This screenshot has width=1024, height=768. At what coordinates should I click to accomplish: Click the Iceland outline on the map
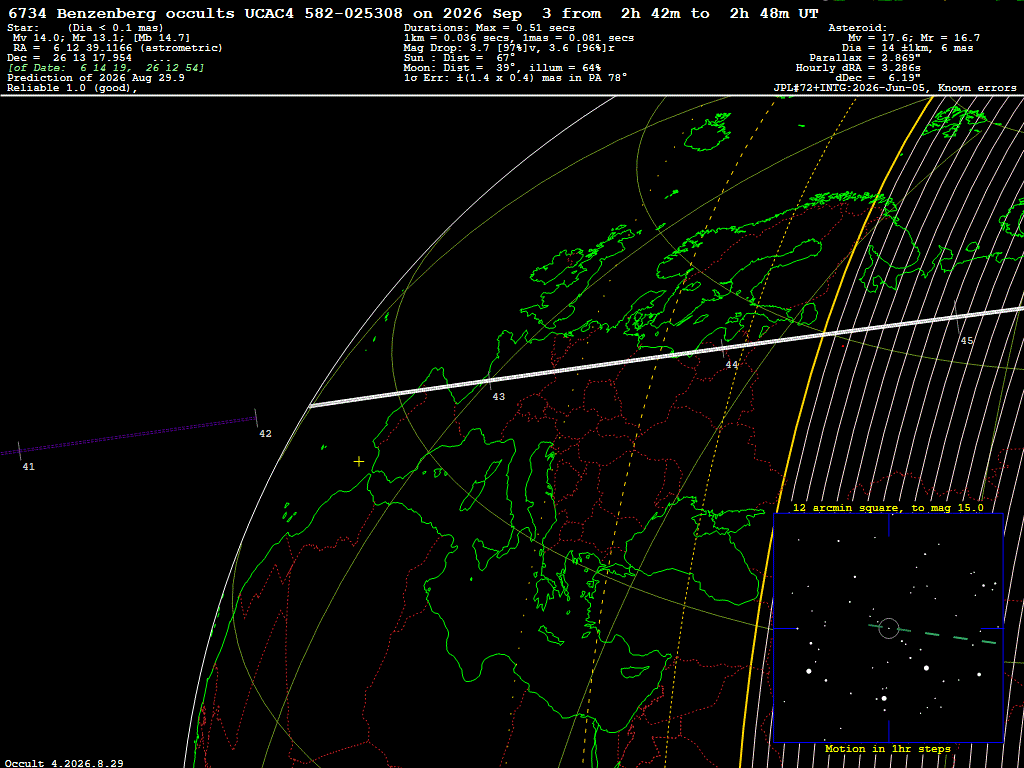point(707,131)
